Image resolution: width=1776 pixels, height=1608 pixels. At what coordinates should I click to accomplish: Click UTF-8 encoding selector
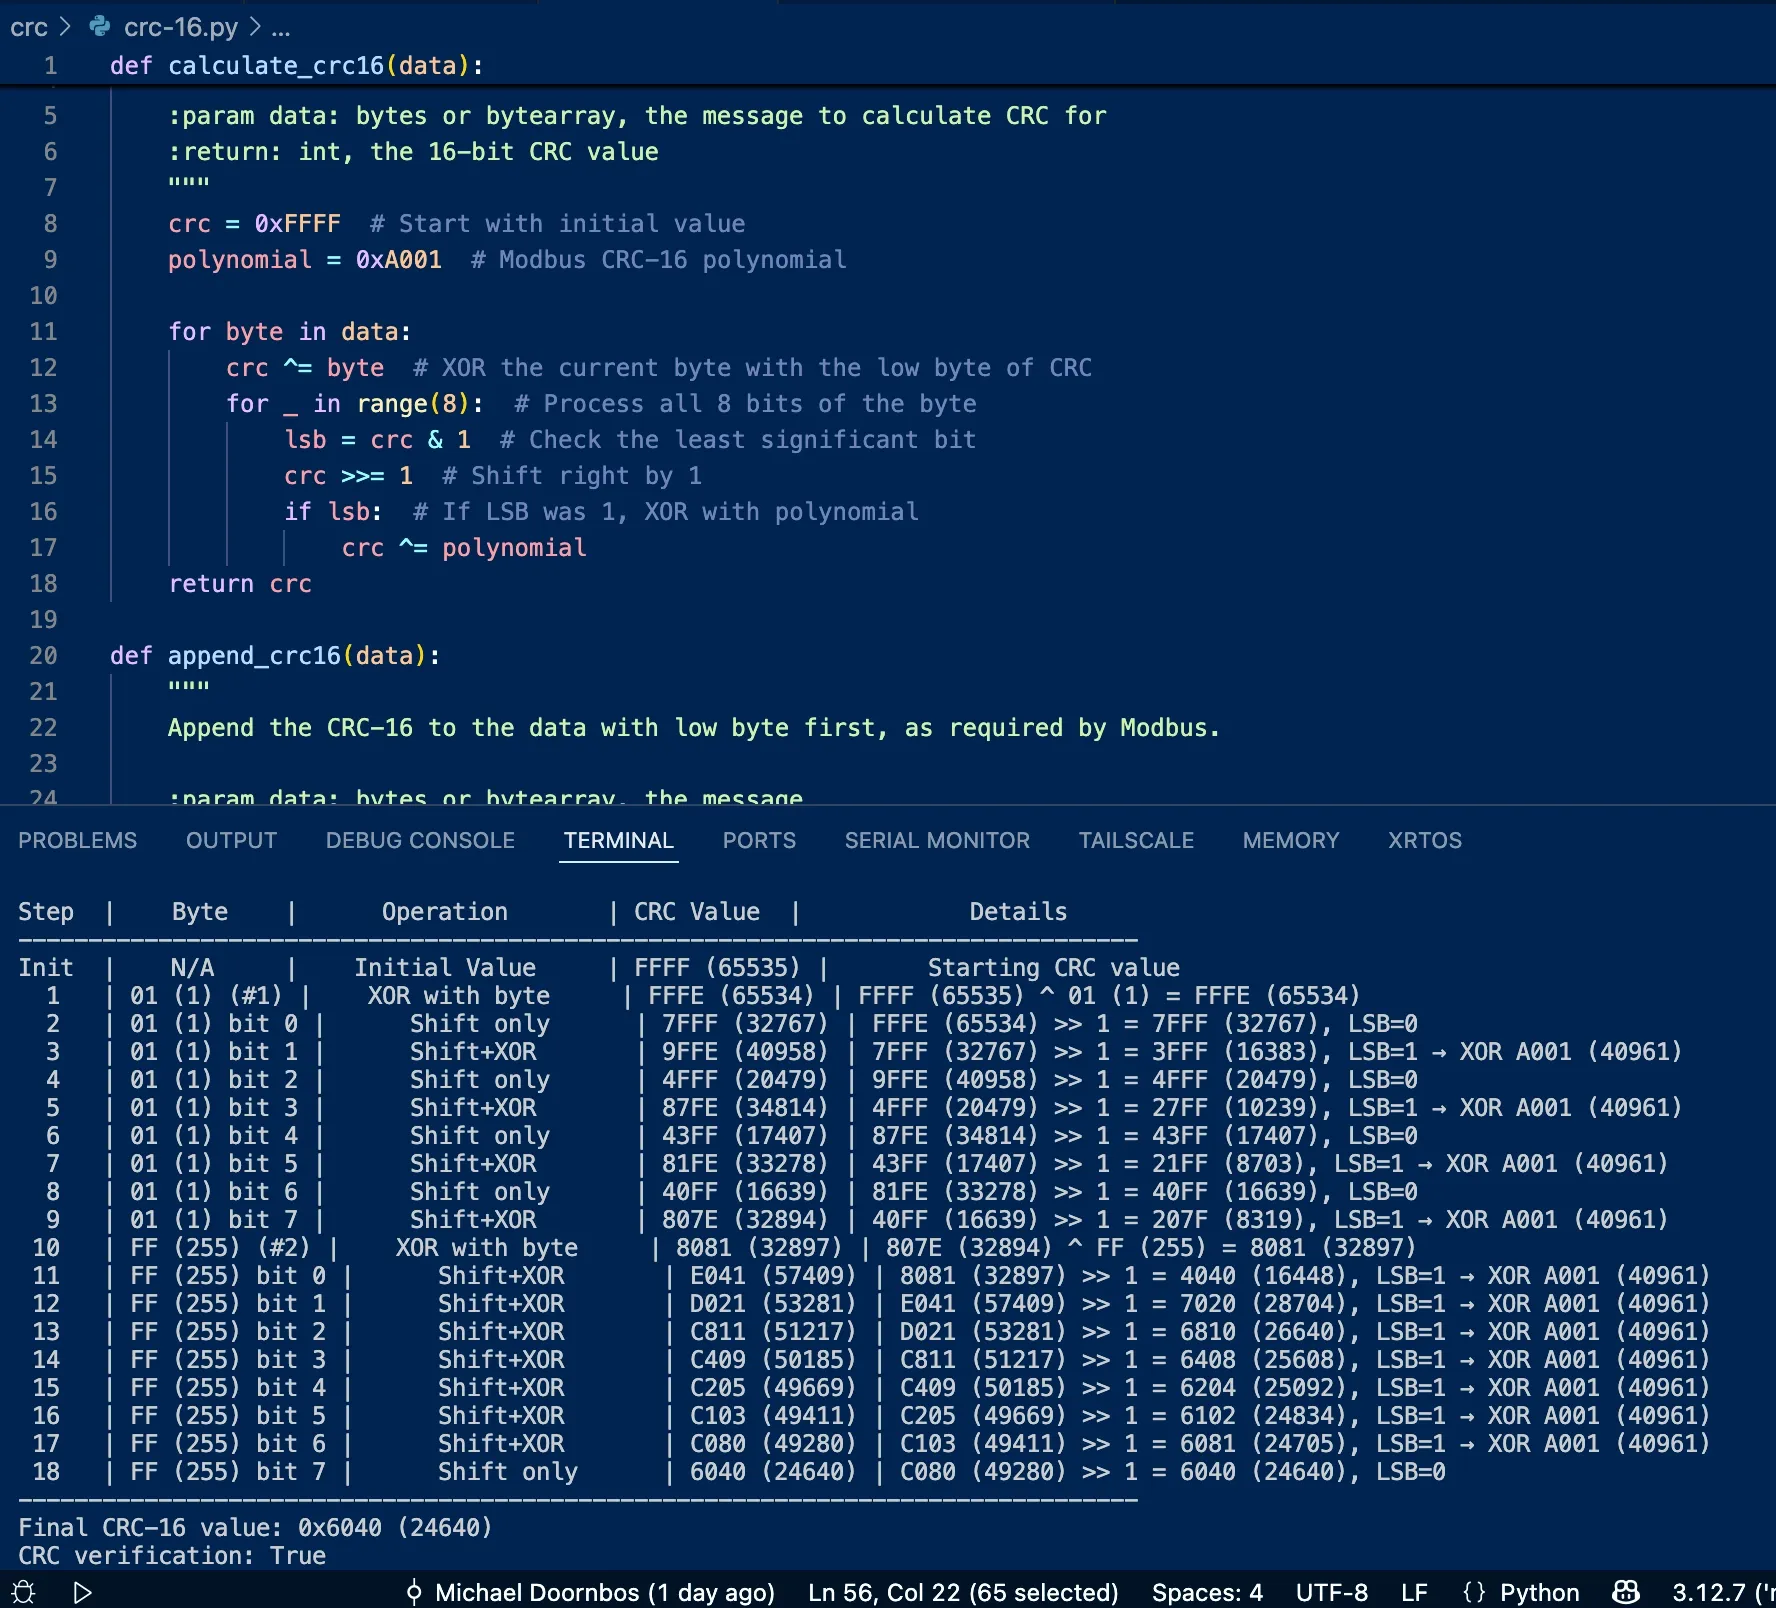point(1331,1592)
